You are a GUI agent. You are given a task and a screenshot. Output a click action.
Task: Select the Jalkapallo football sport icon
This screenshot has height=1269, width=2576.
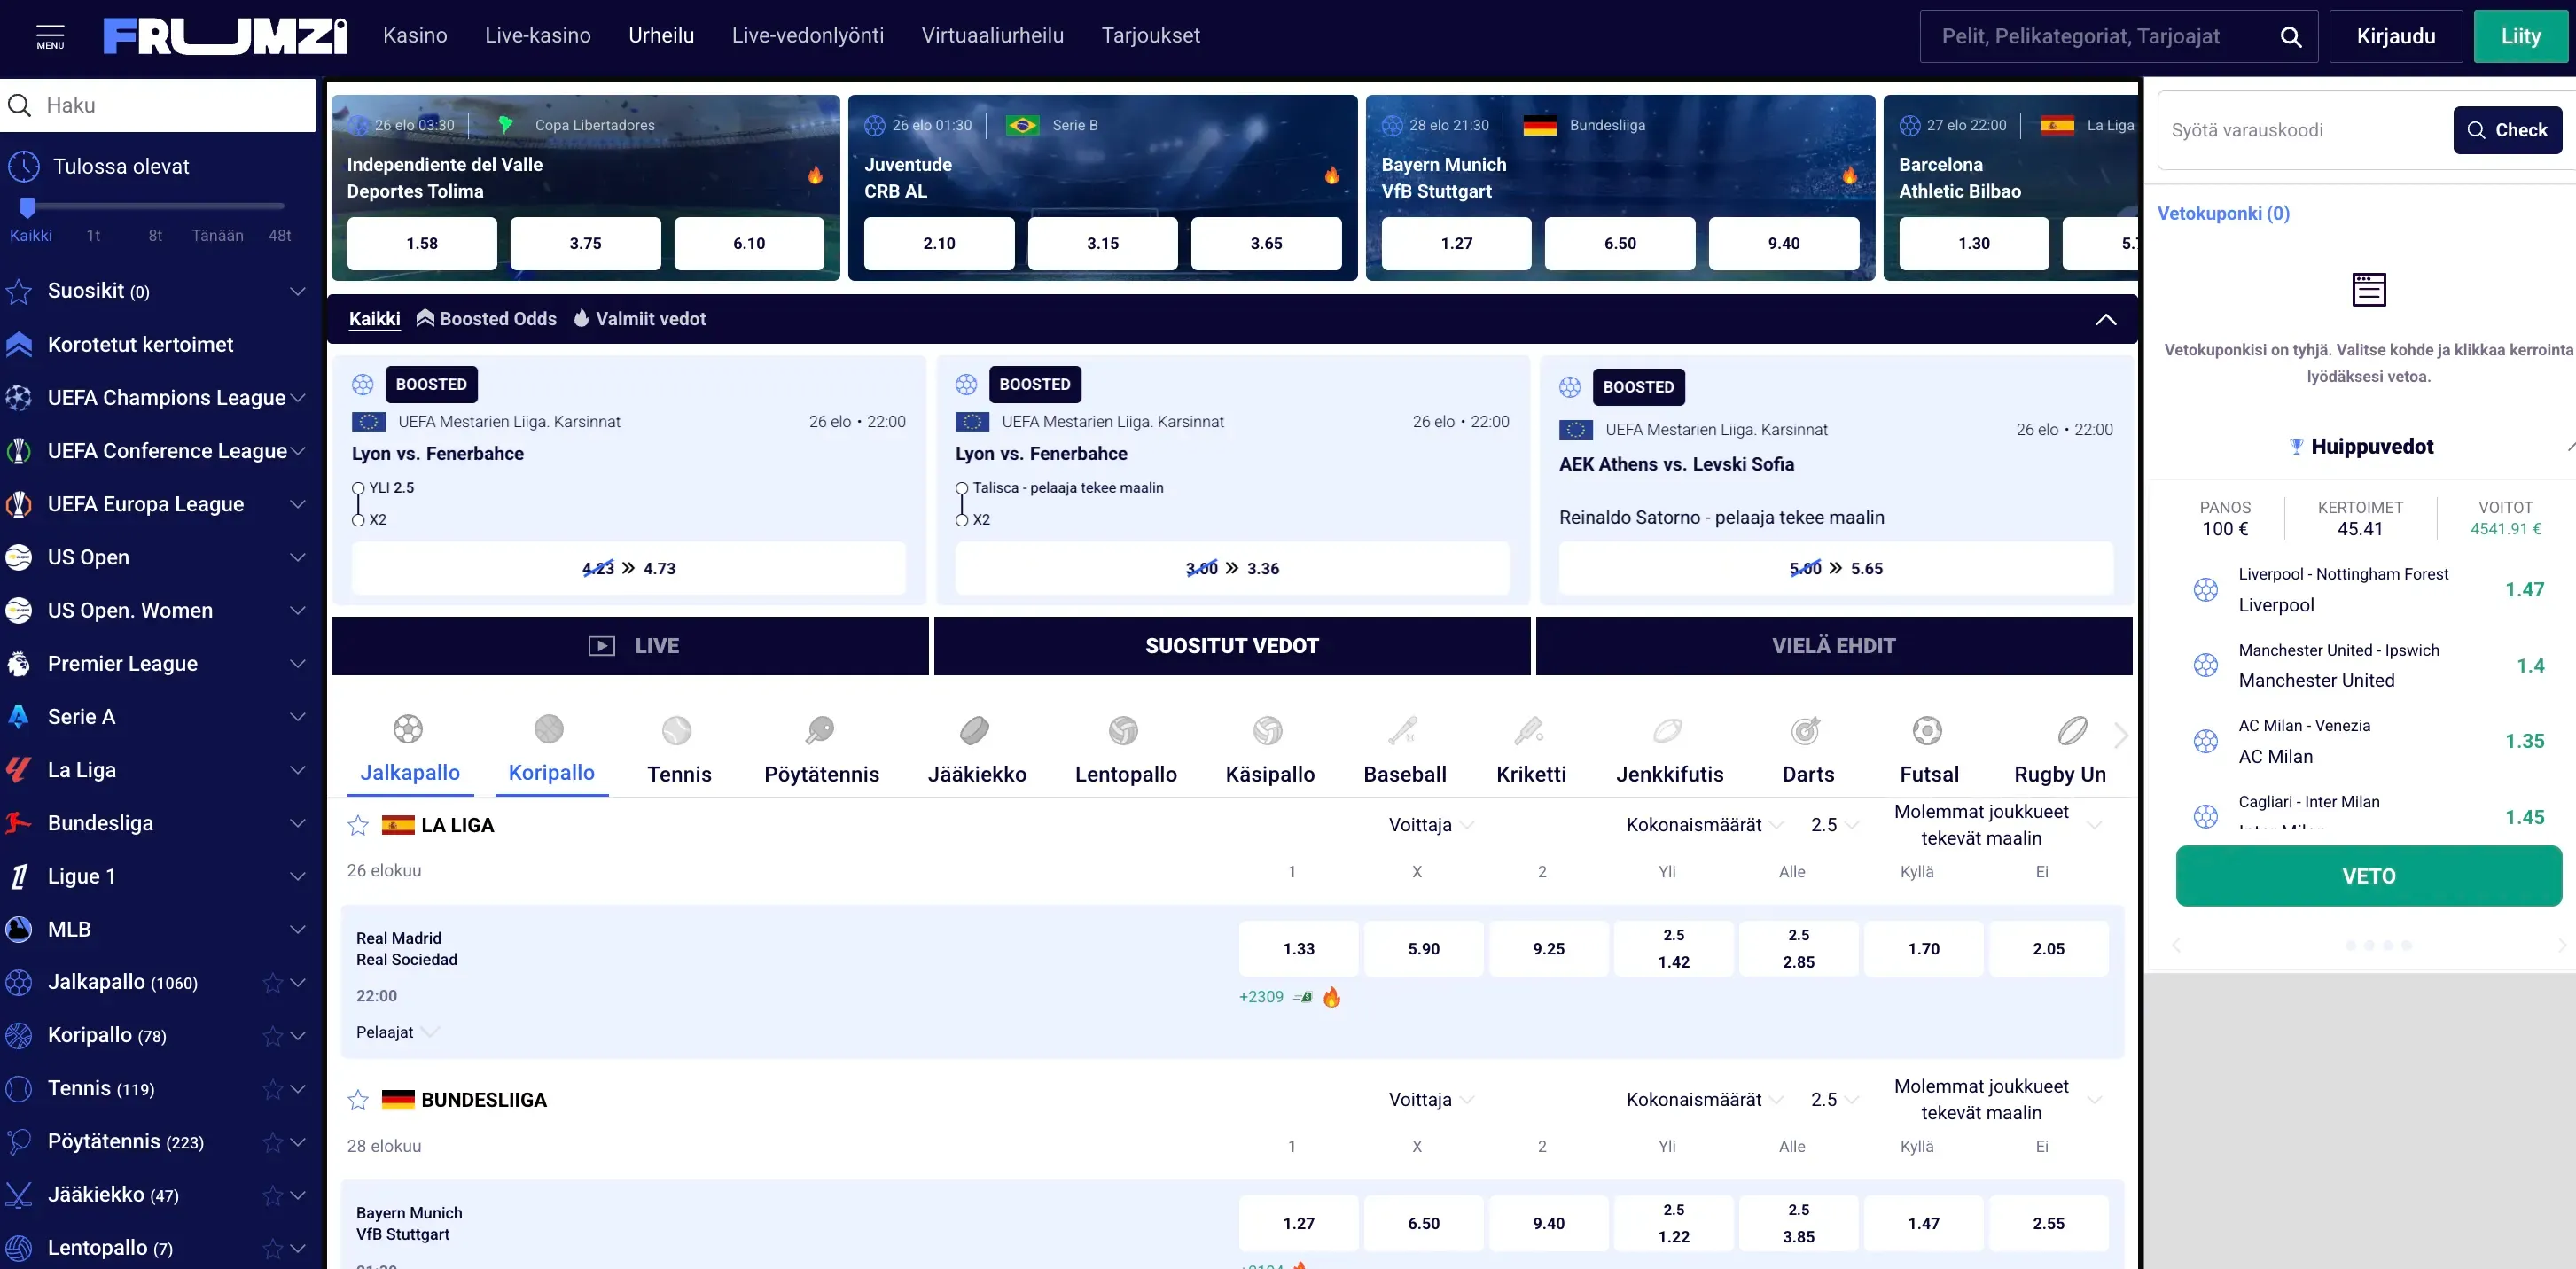tap(408, 729)
